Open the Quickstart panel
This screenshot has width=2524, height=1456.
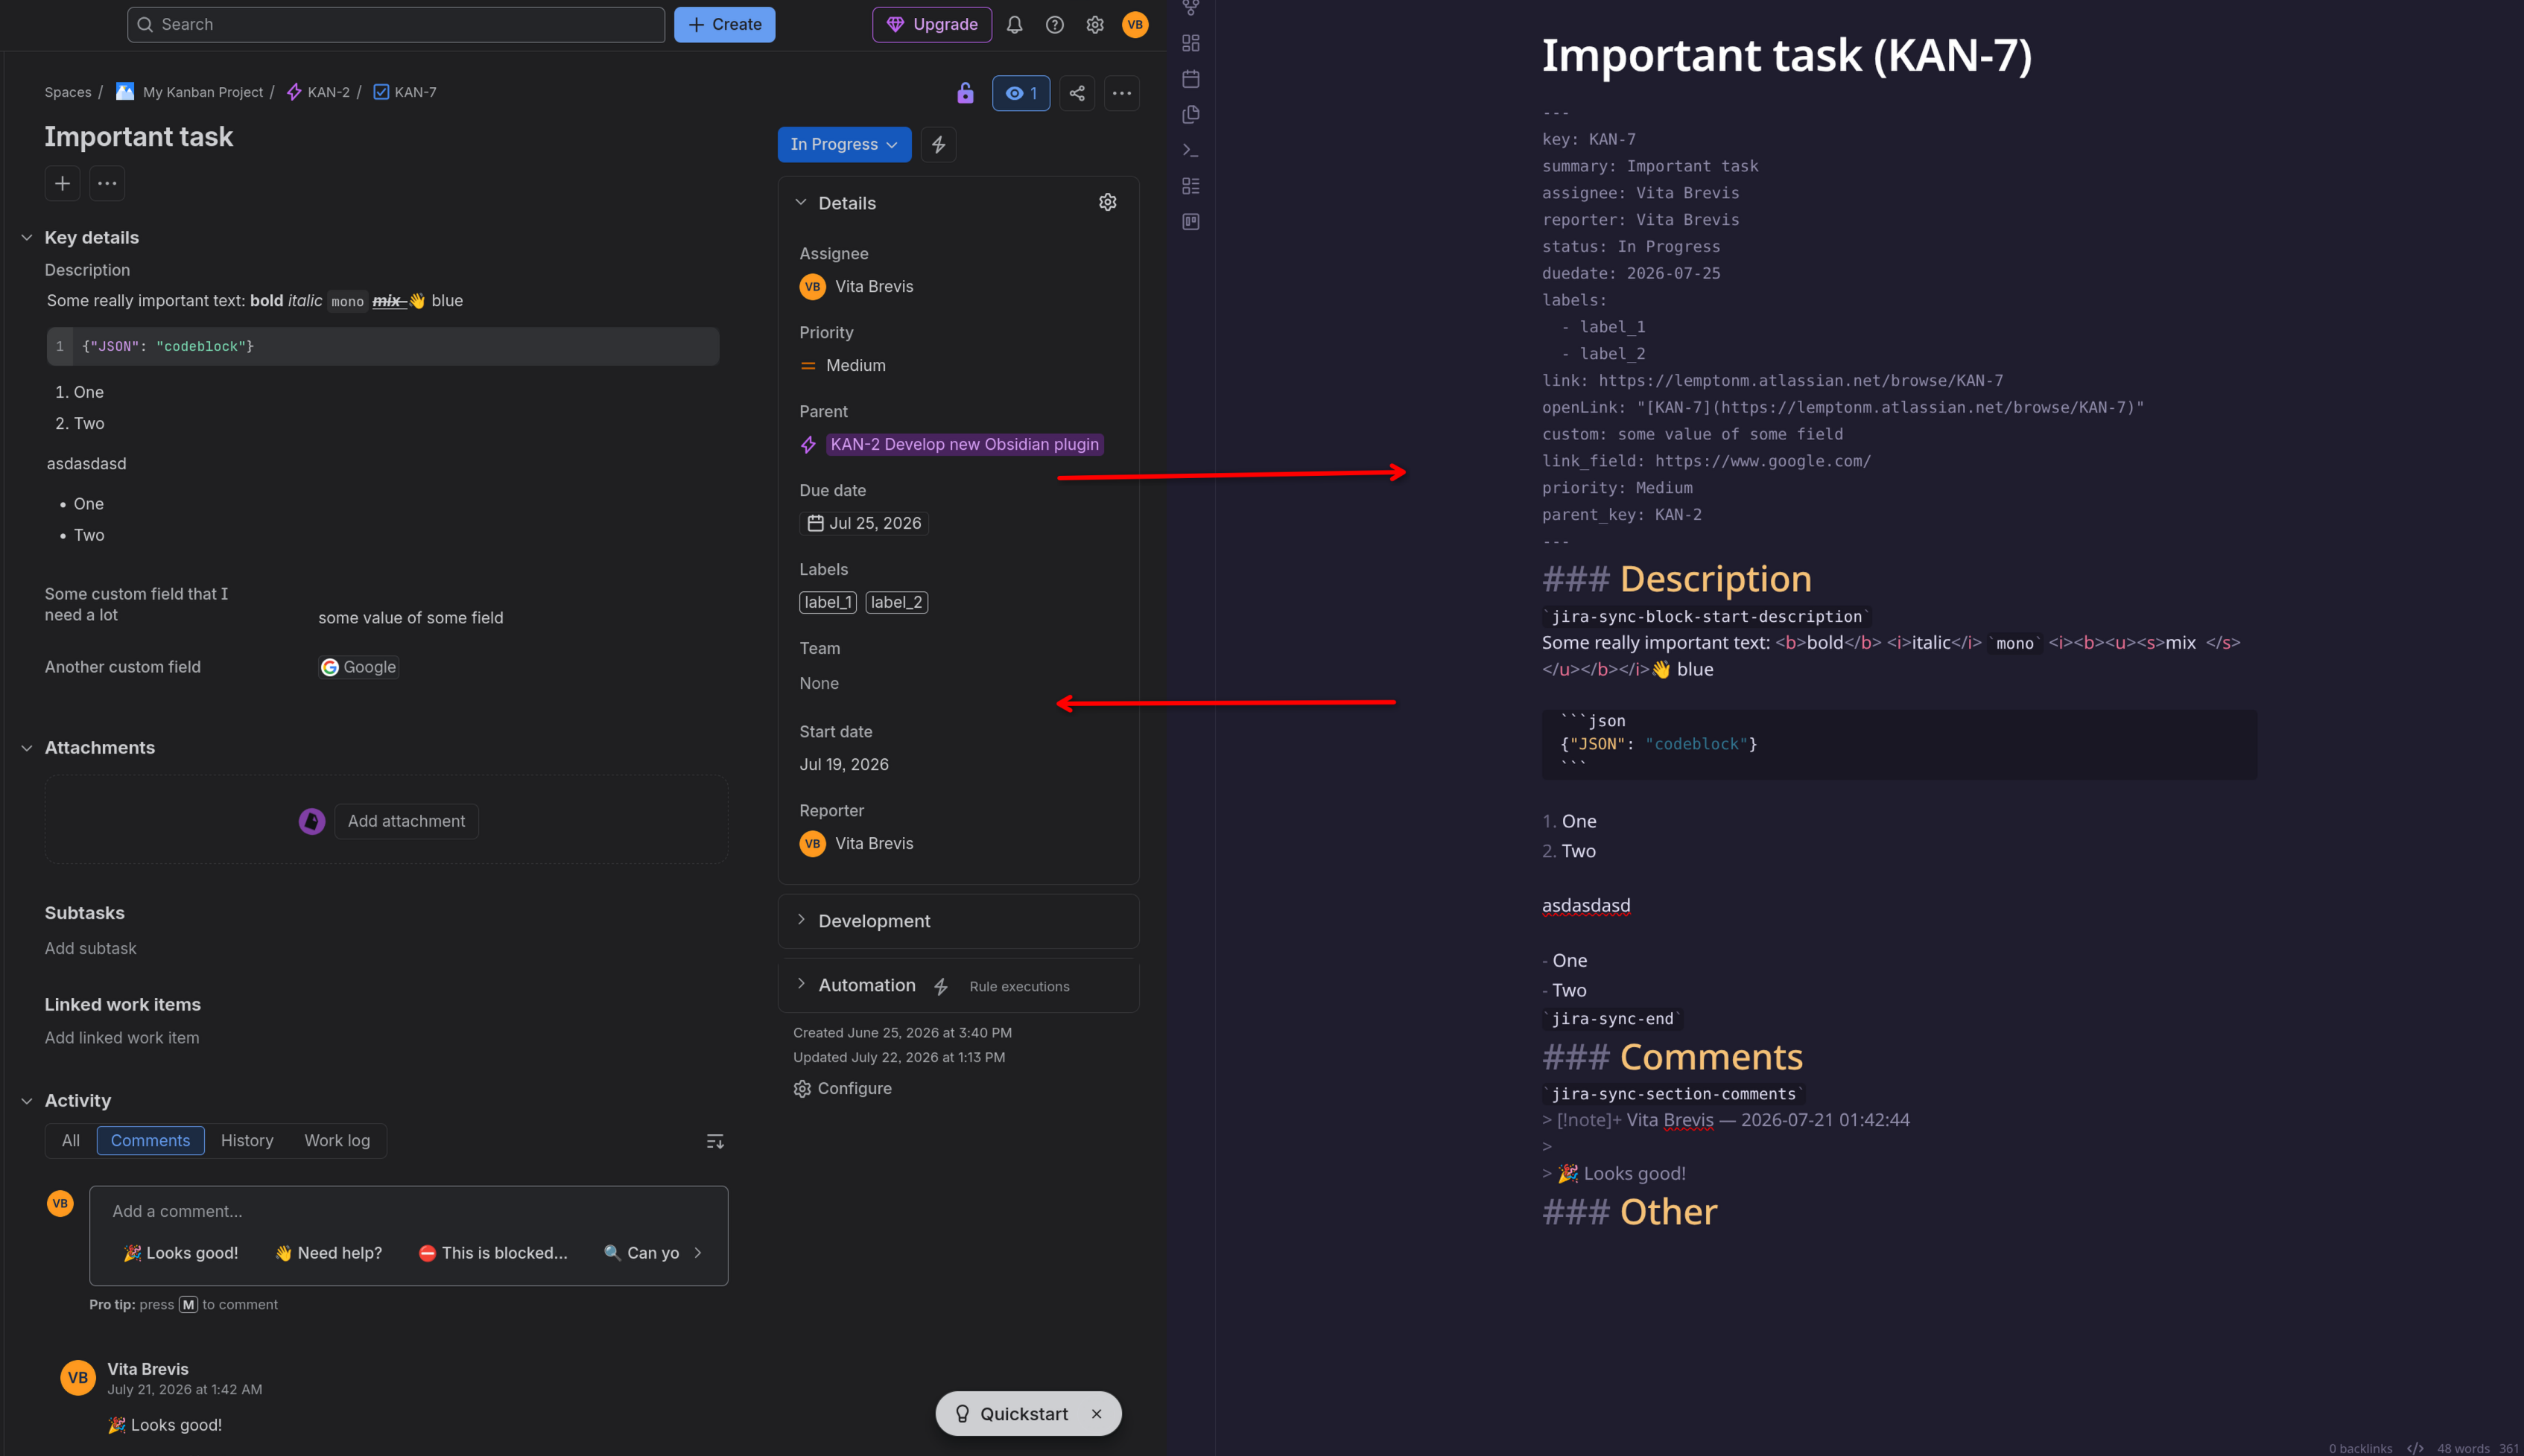[x=1013, y=1414]
